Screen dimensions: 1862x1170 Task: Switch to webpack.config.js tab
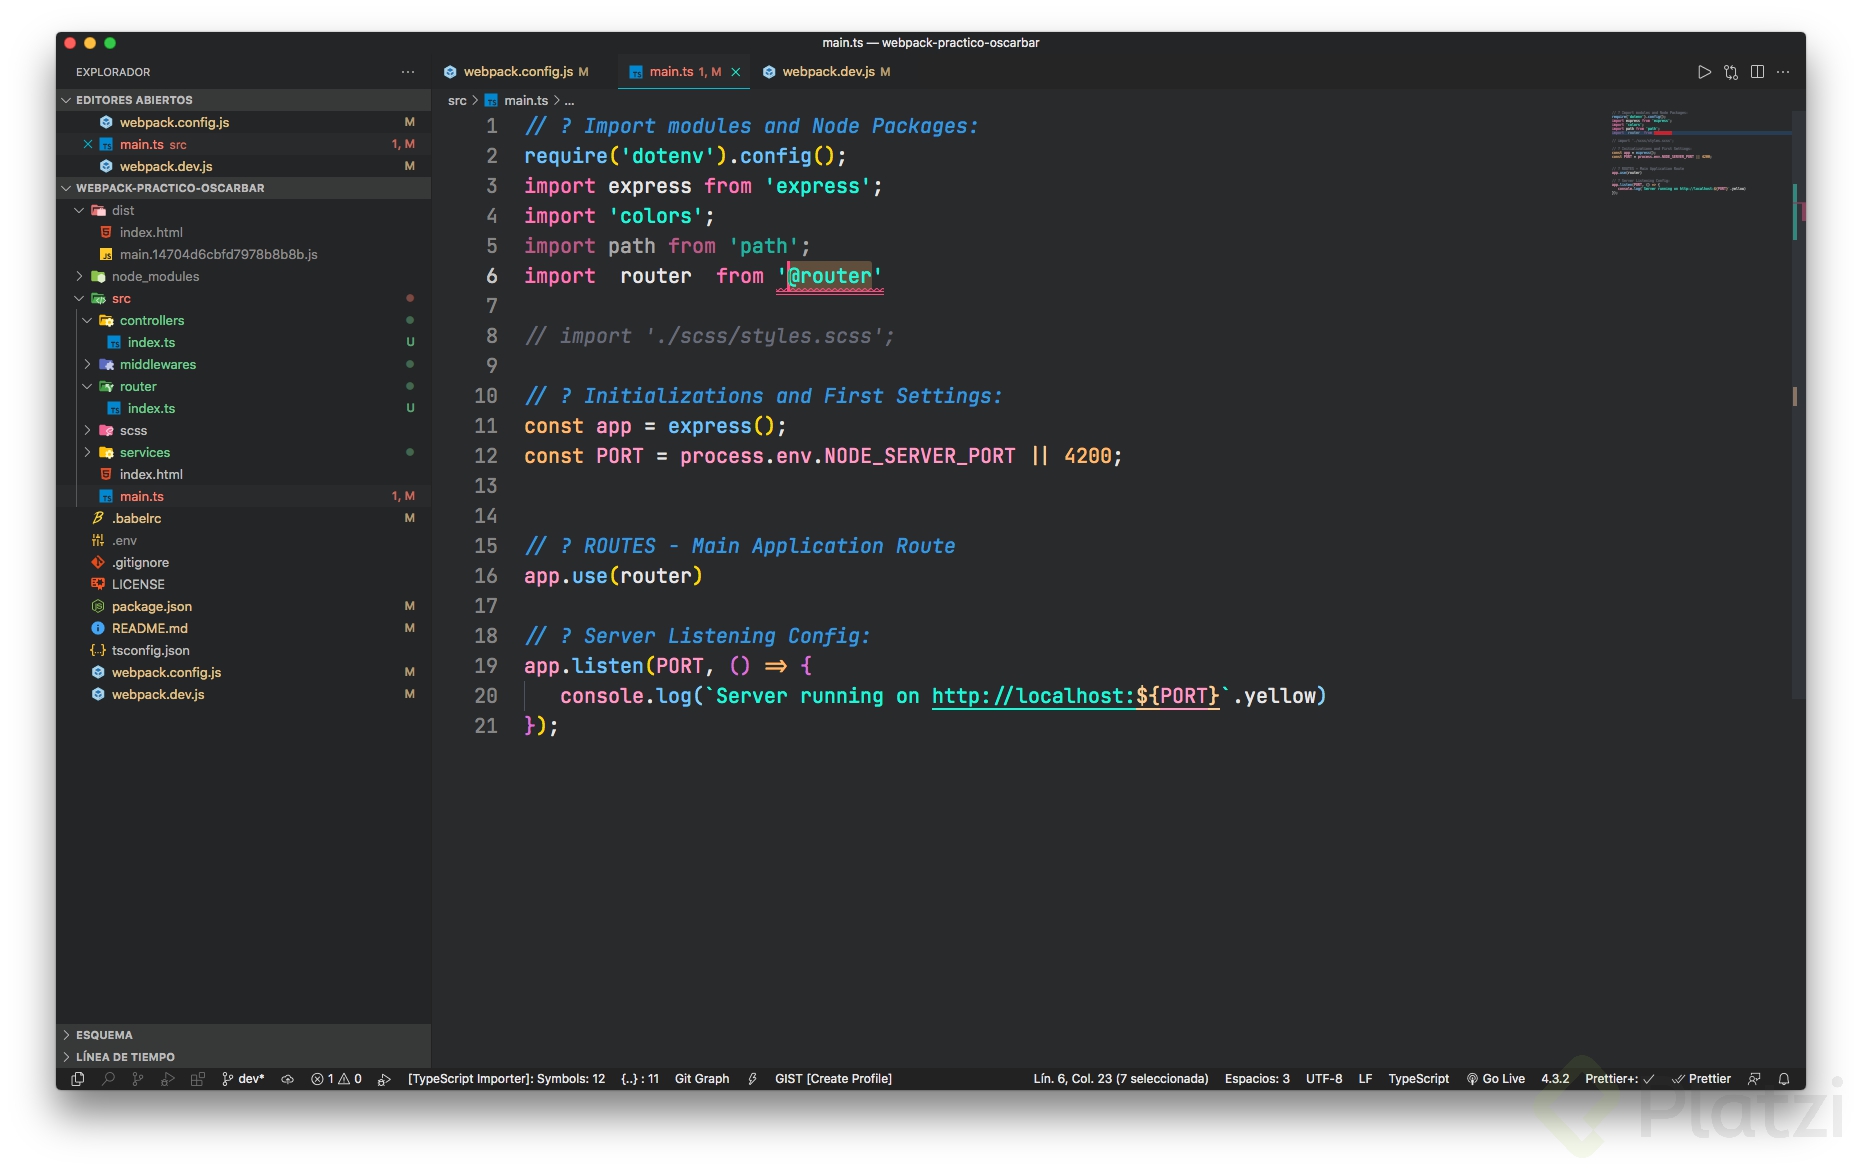[518, 72]
